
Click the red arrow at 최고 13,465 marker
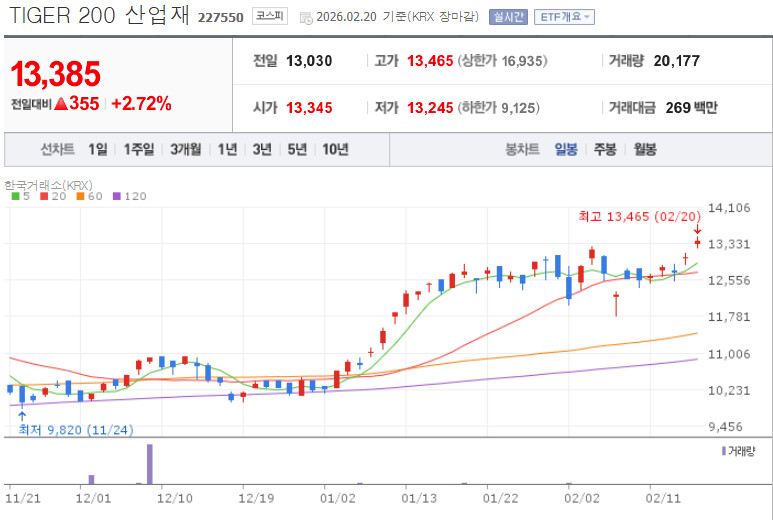pyautogui.click(x=697, y=231)
